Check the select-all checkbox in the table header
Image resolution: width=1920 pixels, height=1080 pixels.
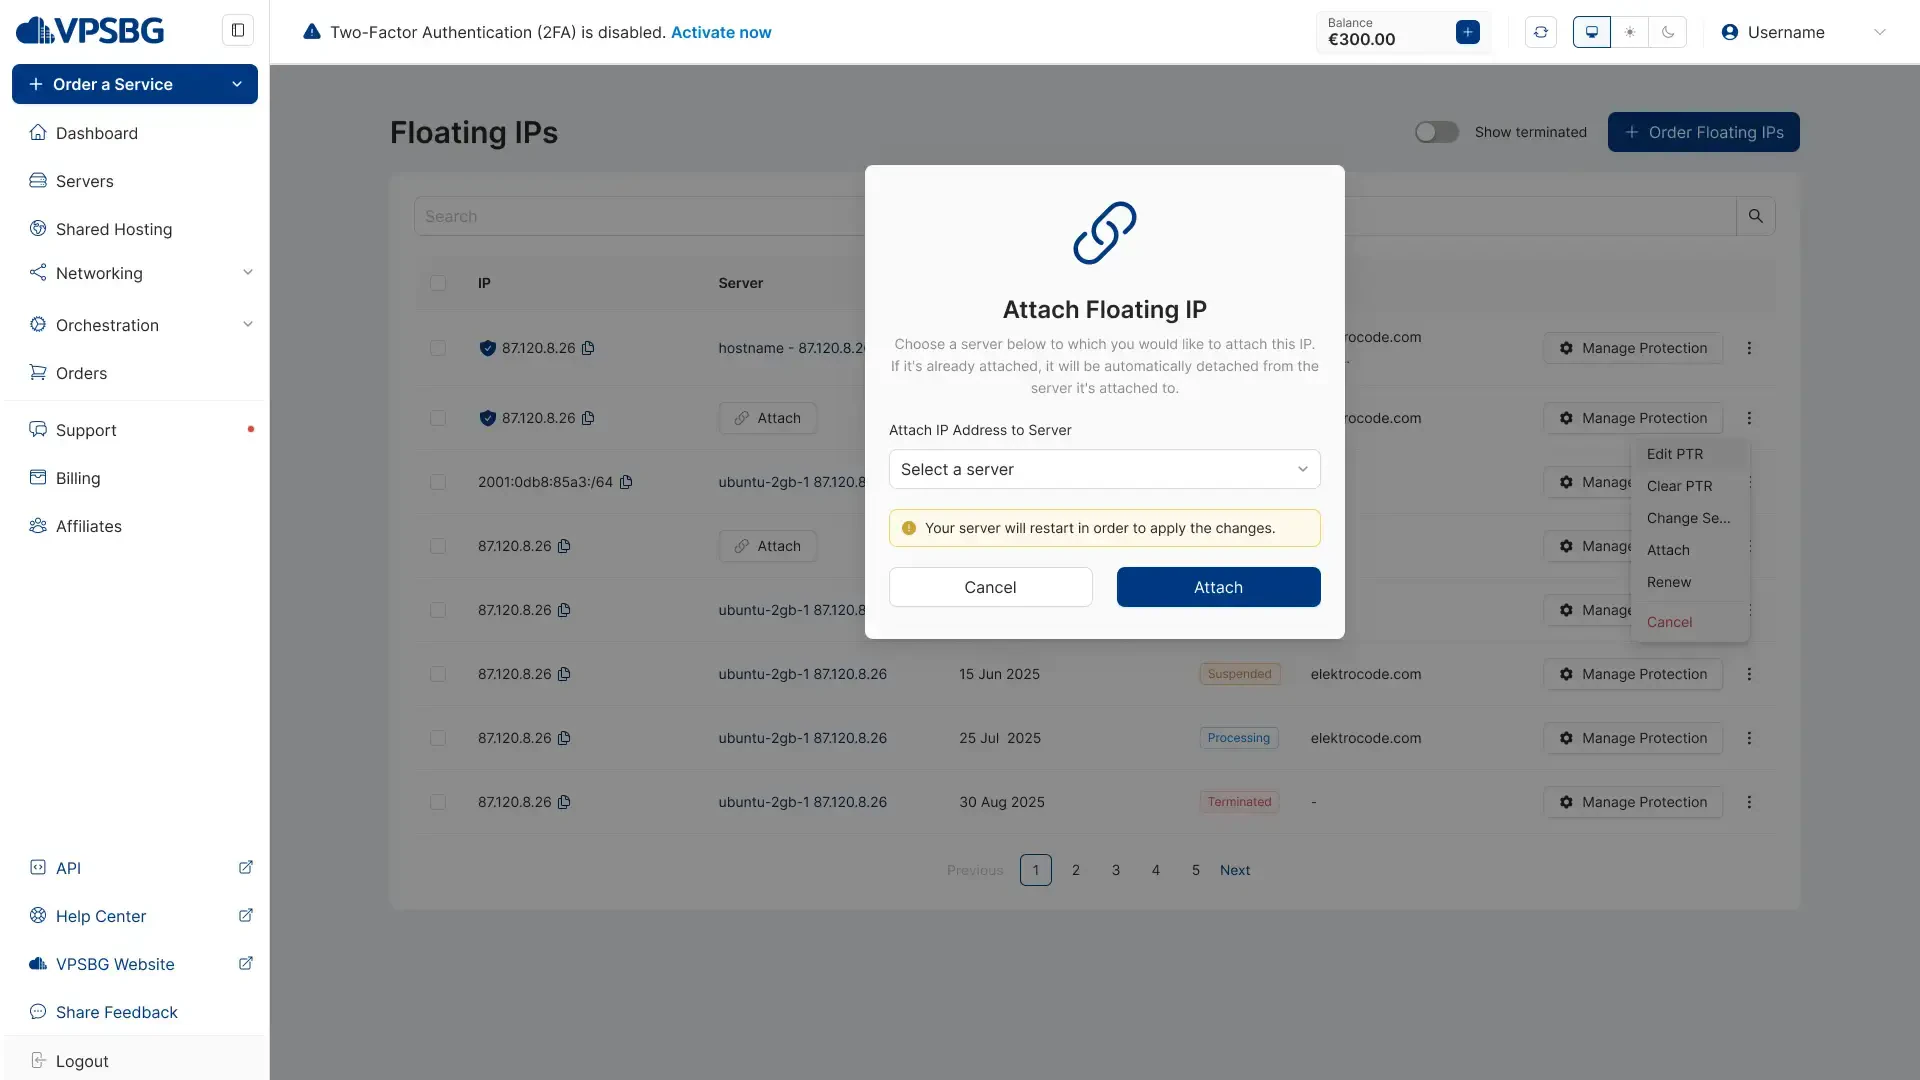click(438, 283)
